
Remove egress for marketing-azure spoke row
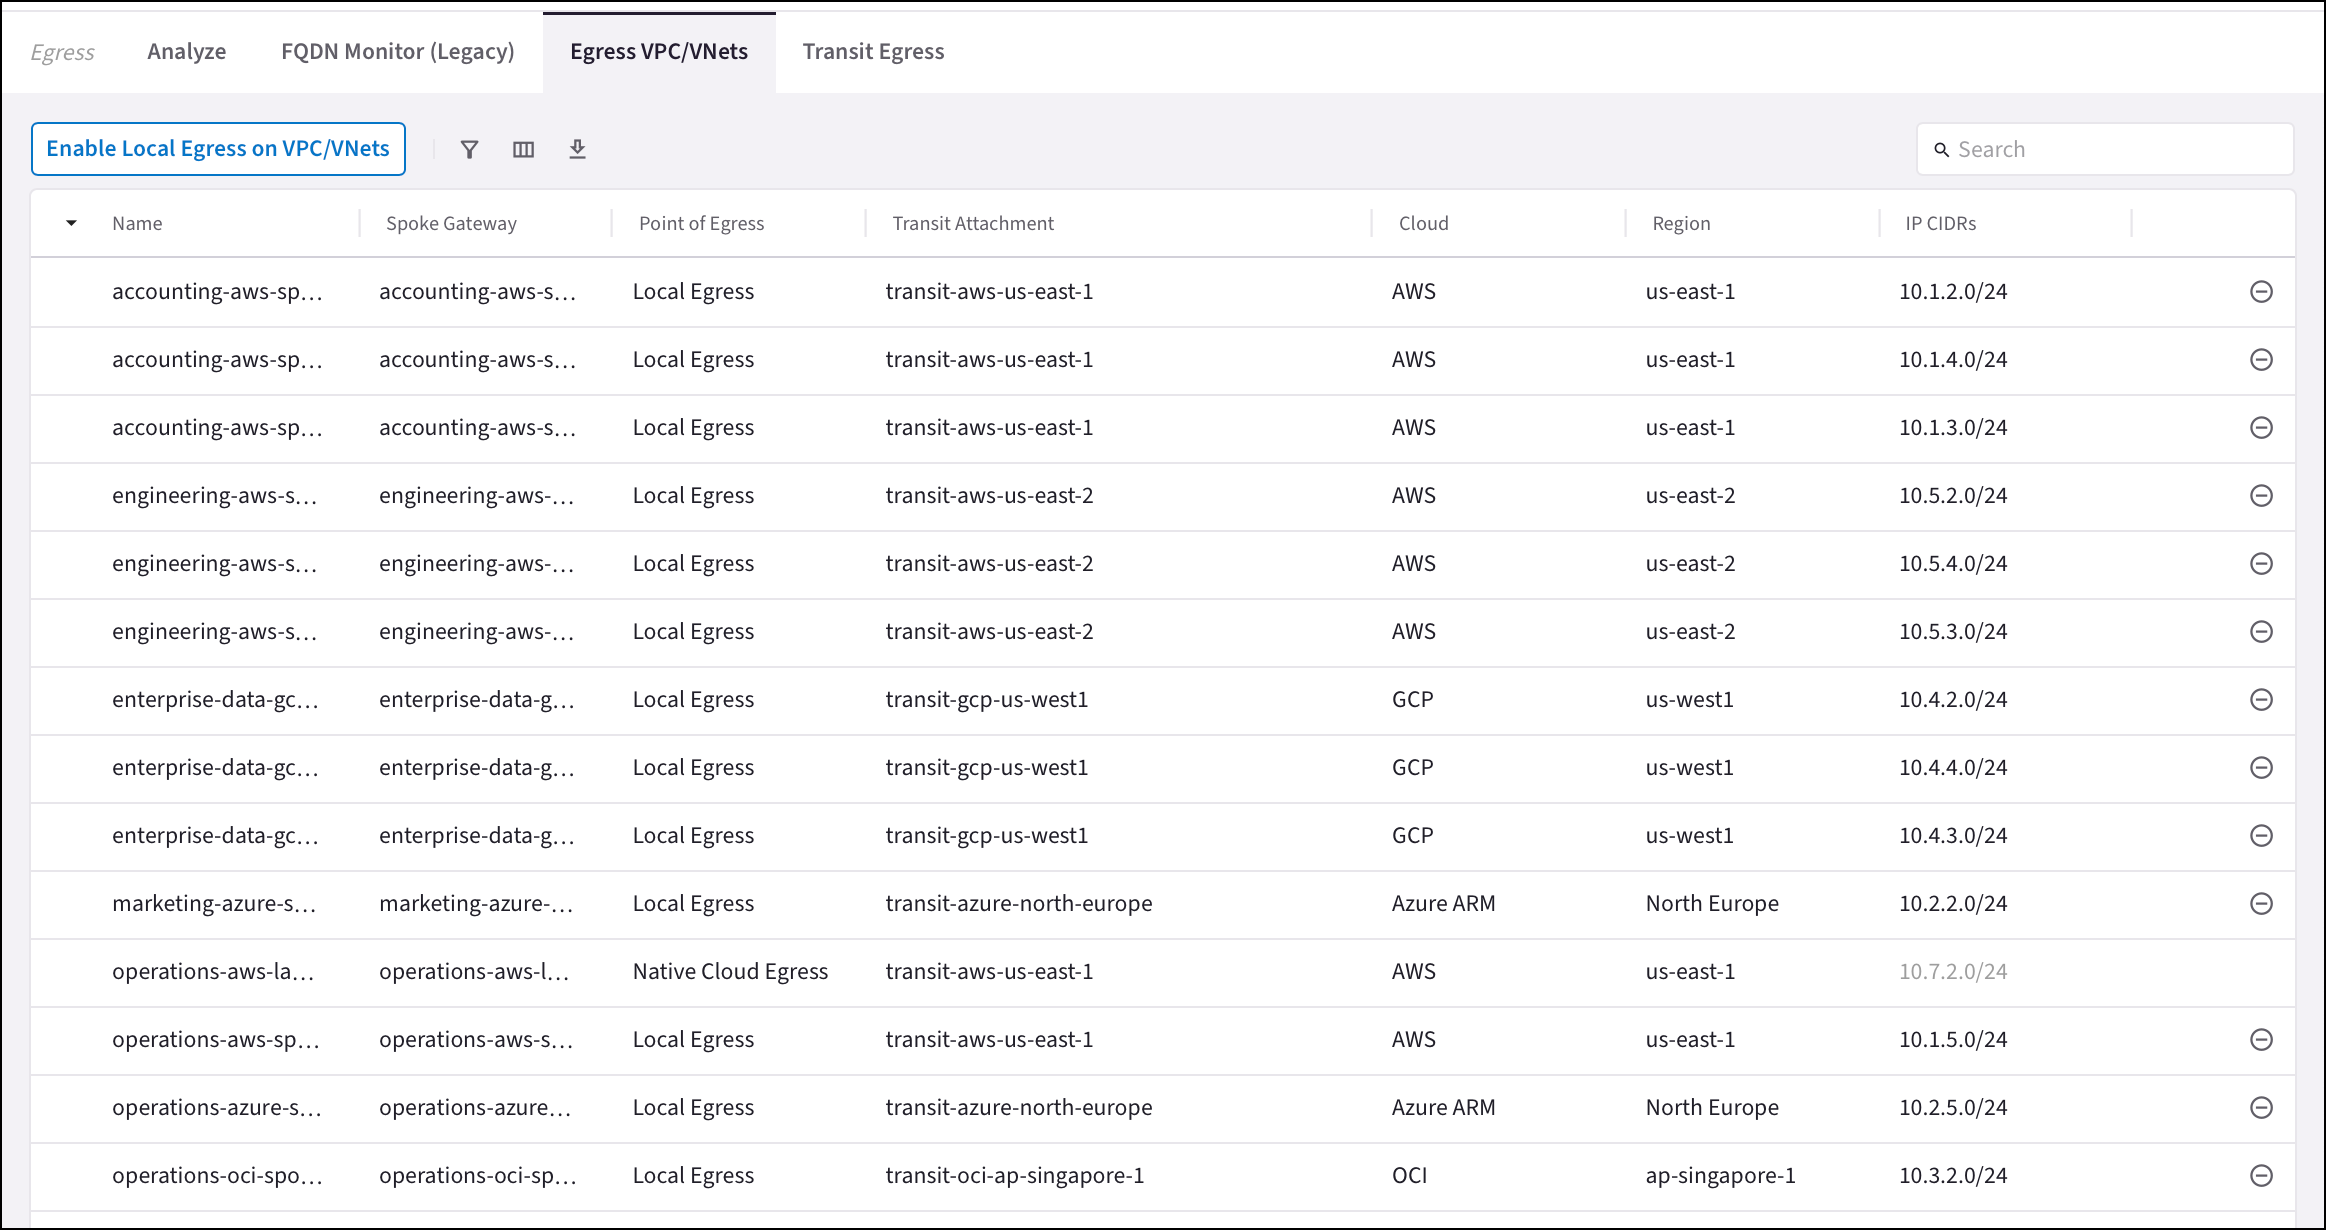point(2261,903)
